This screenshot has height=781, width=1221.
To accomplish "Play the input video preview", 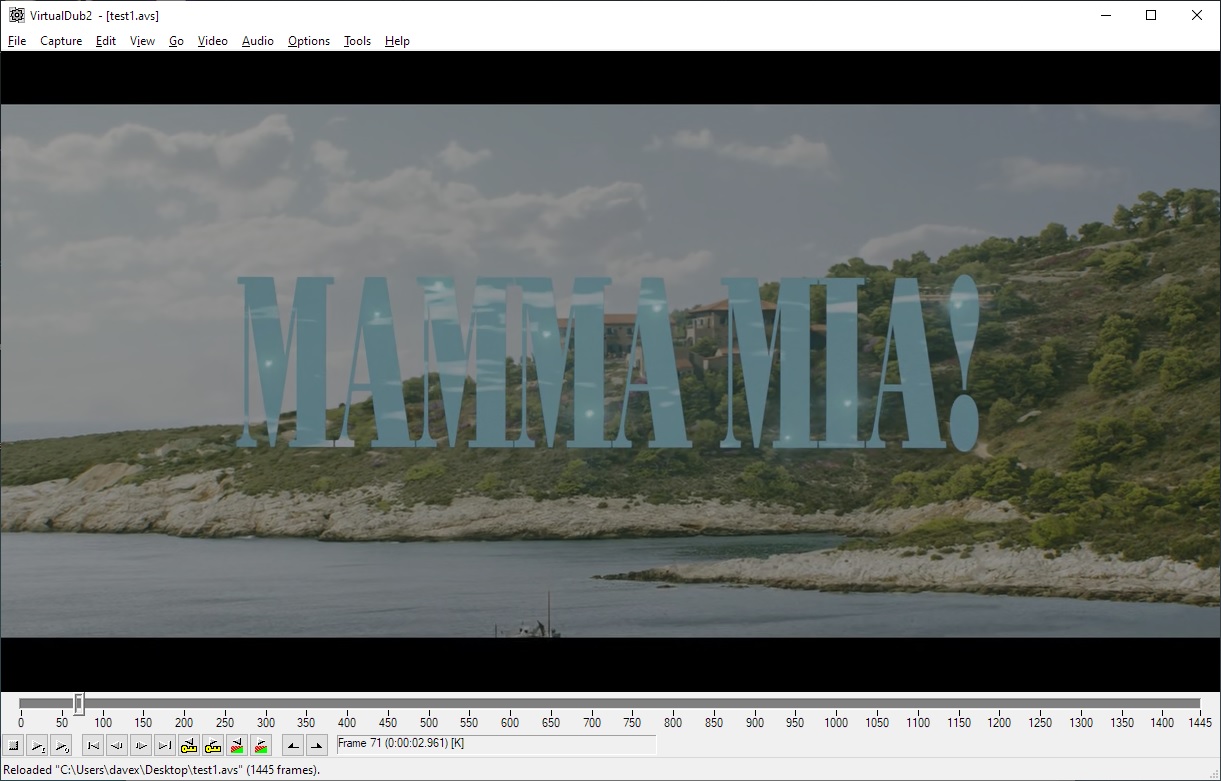I will [x=37, y=745].
